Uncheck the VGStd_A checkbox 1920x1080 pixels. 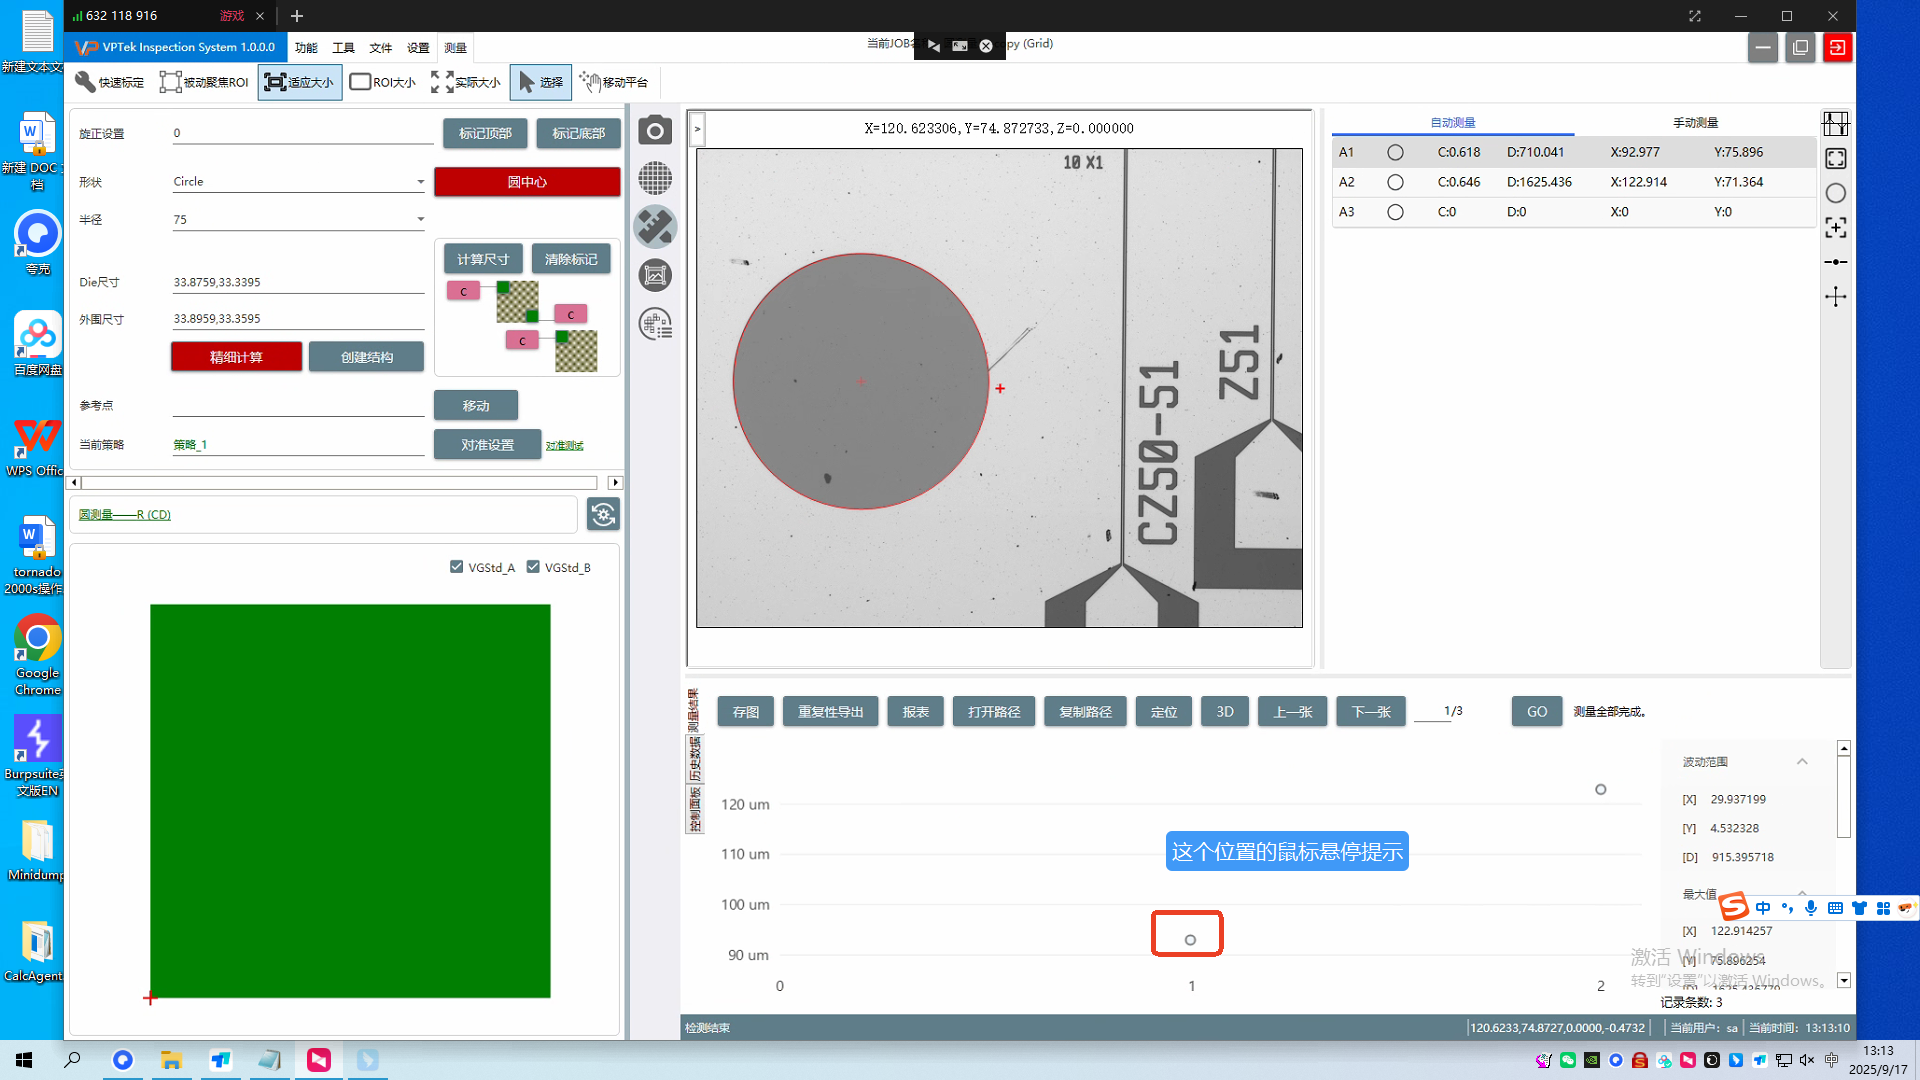457,567
